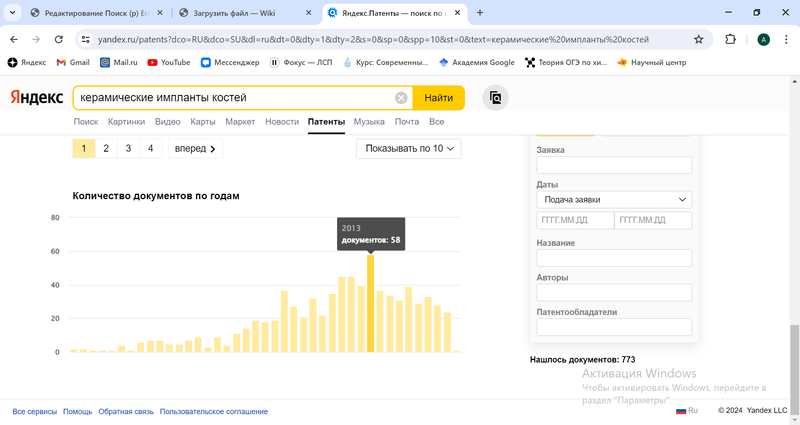Reload the page using the refresh icon

click(60, 39)
